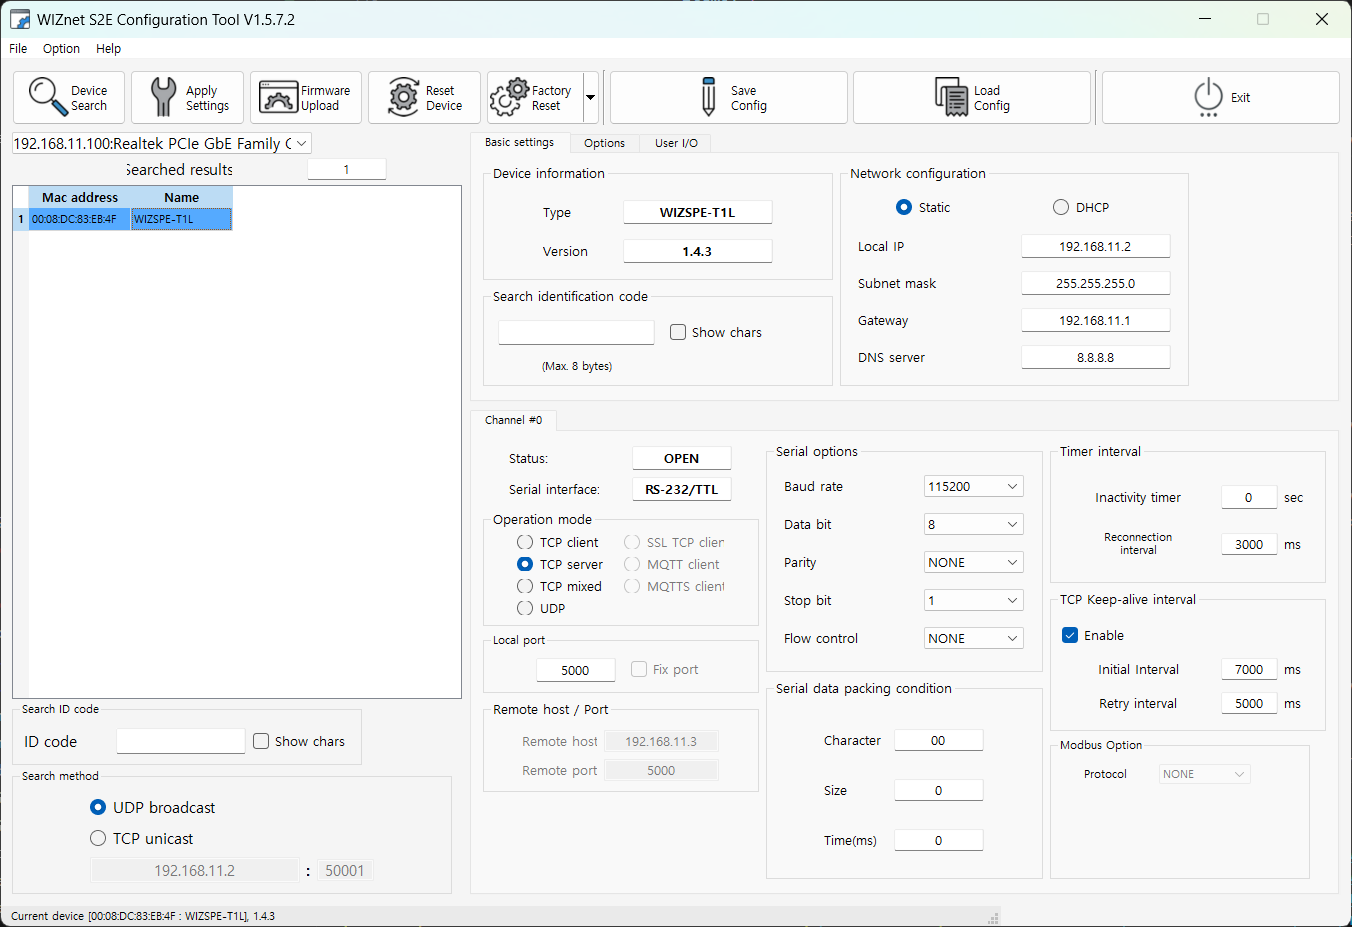The height and width of the screenshot is (927, 1352).
Task: Click the Inactivity timer field
Action: click(1248, 497)
